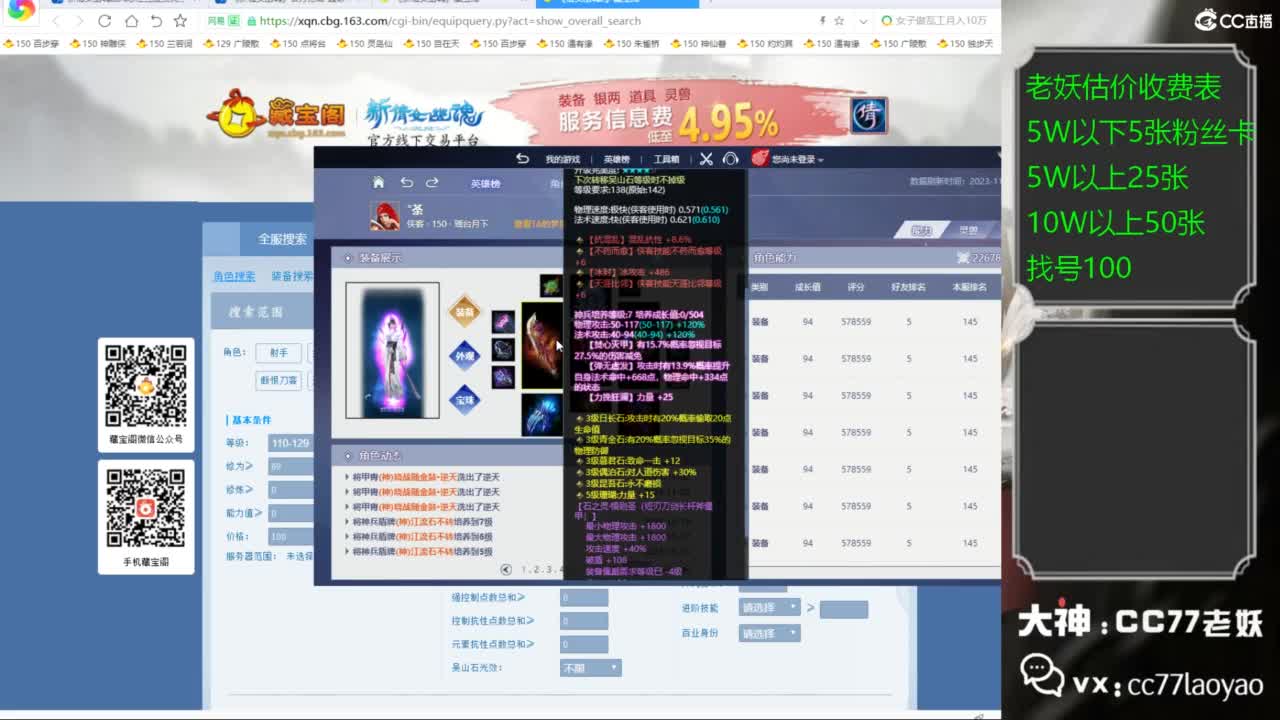Open the 江流石不转培养到5级 activity entry
Screen dimensions: 1280x720
[420, 552]
